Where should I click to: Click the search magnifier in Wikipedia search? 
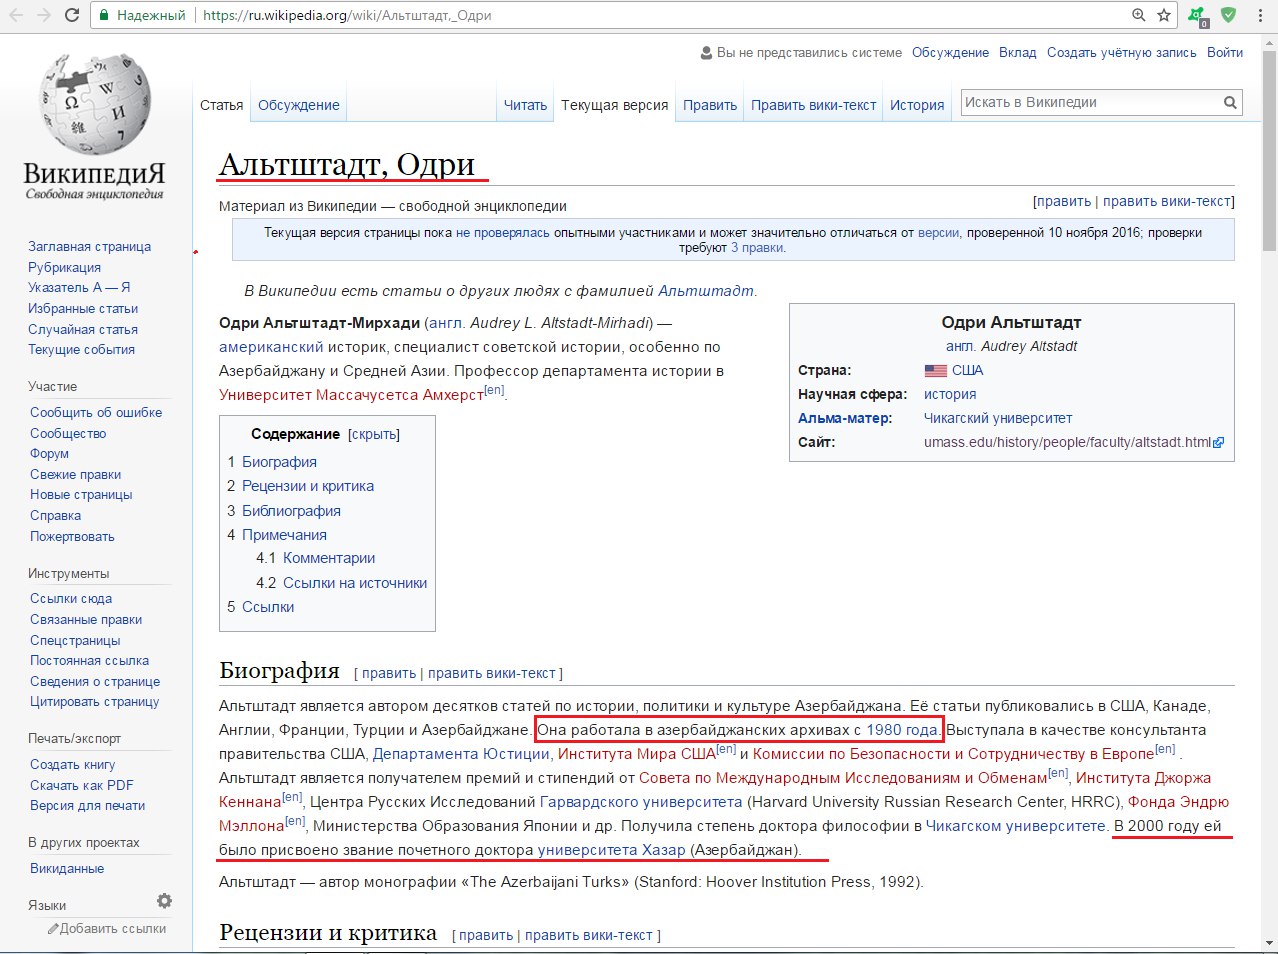(1230, 102)
